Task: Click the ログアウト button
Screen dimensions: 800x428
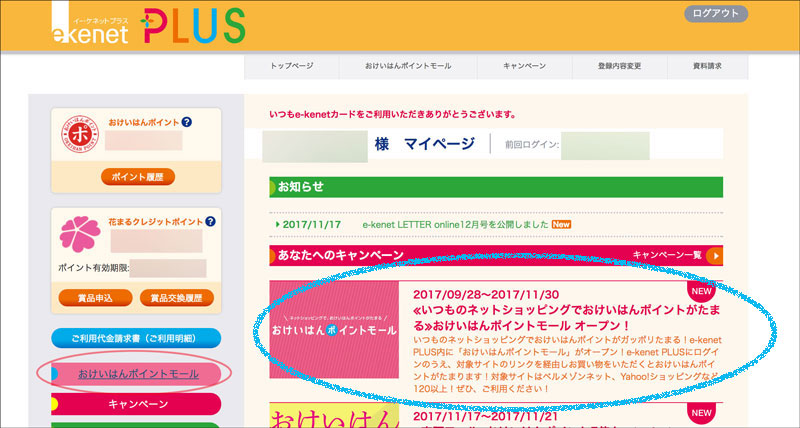Action: click(x=716, y=14)
